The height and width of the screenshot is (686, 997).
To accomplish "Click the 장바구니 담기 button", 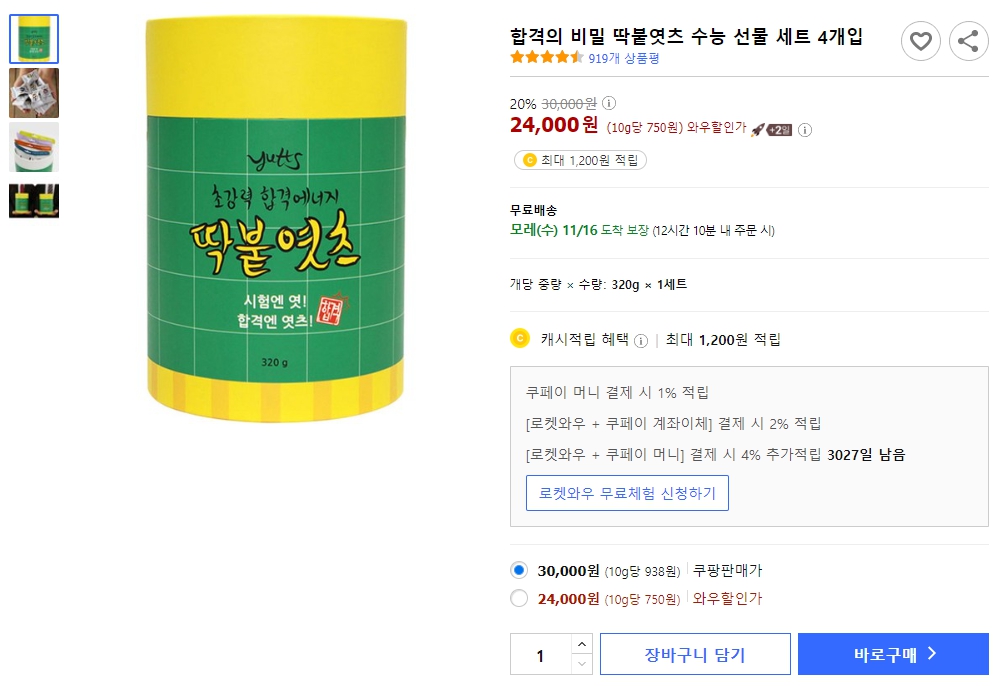I will point(694,655).
